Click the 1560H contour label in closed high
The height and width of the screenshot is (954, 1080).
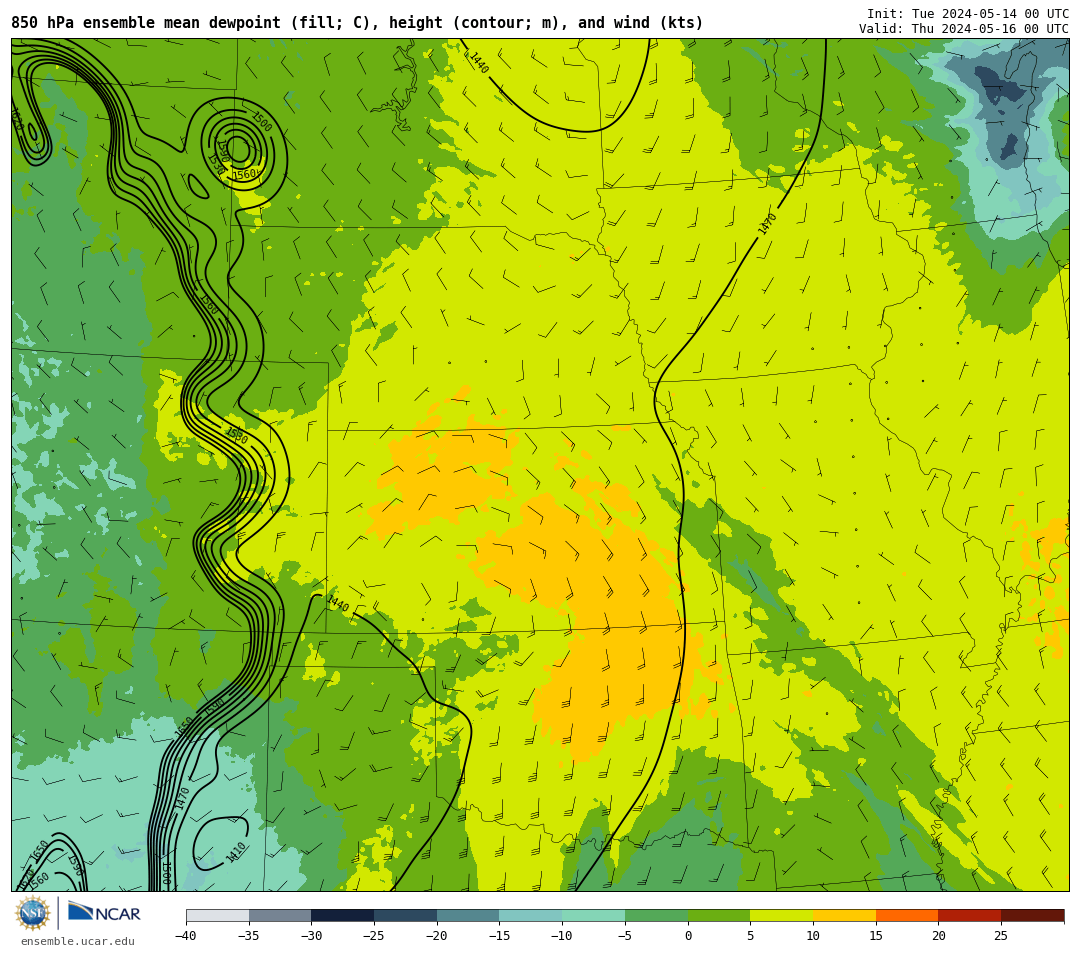pos(247,174)
